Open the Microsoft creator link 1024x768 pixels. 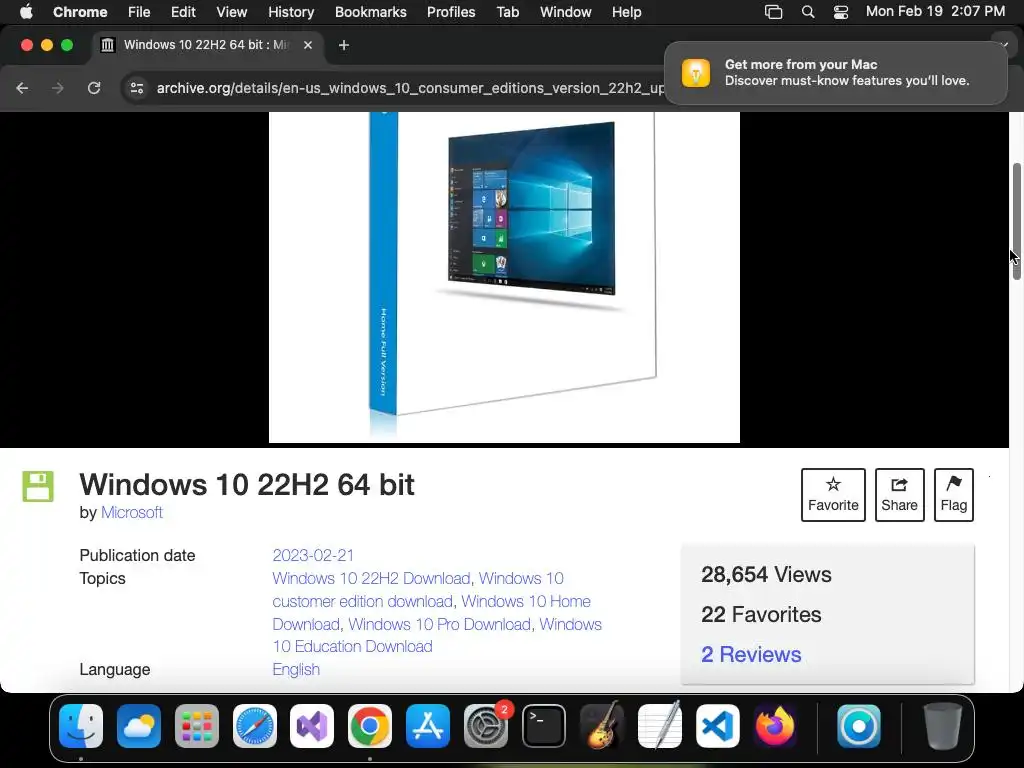[x=131, y=513]
